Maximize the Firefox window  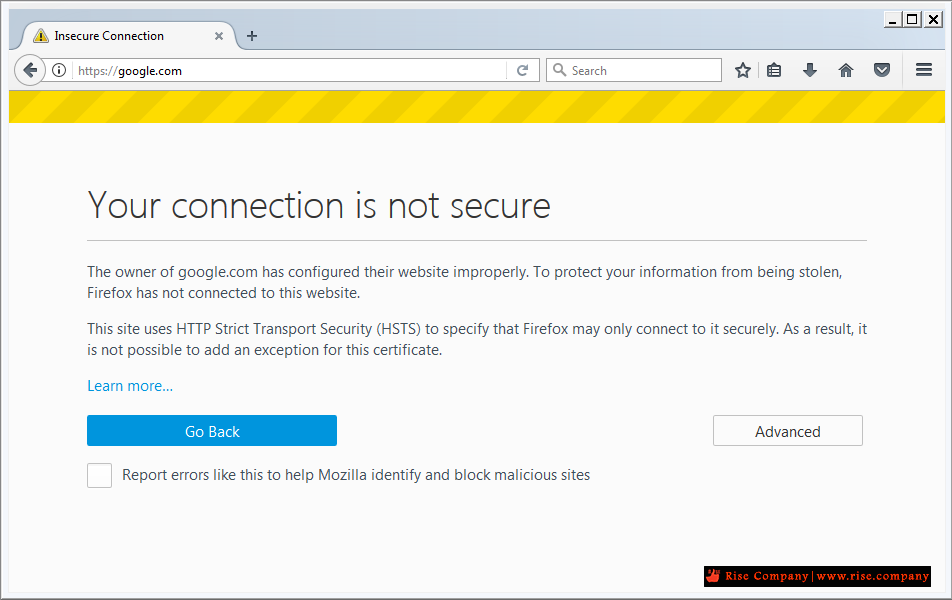click(911, 19)
